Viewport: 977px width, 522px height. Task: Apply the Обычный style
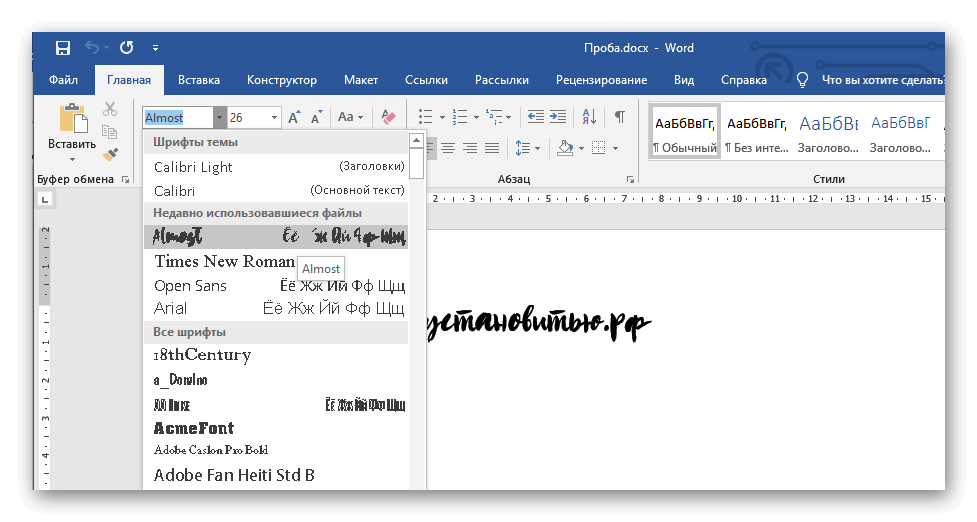(685, 133)
